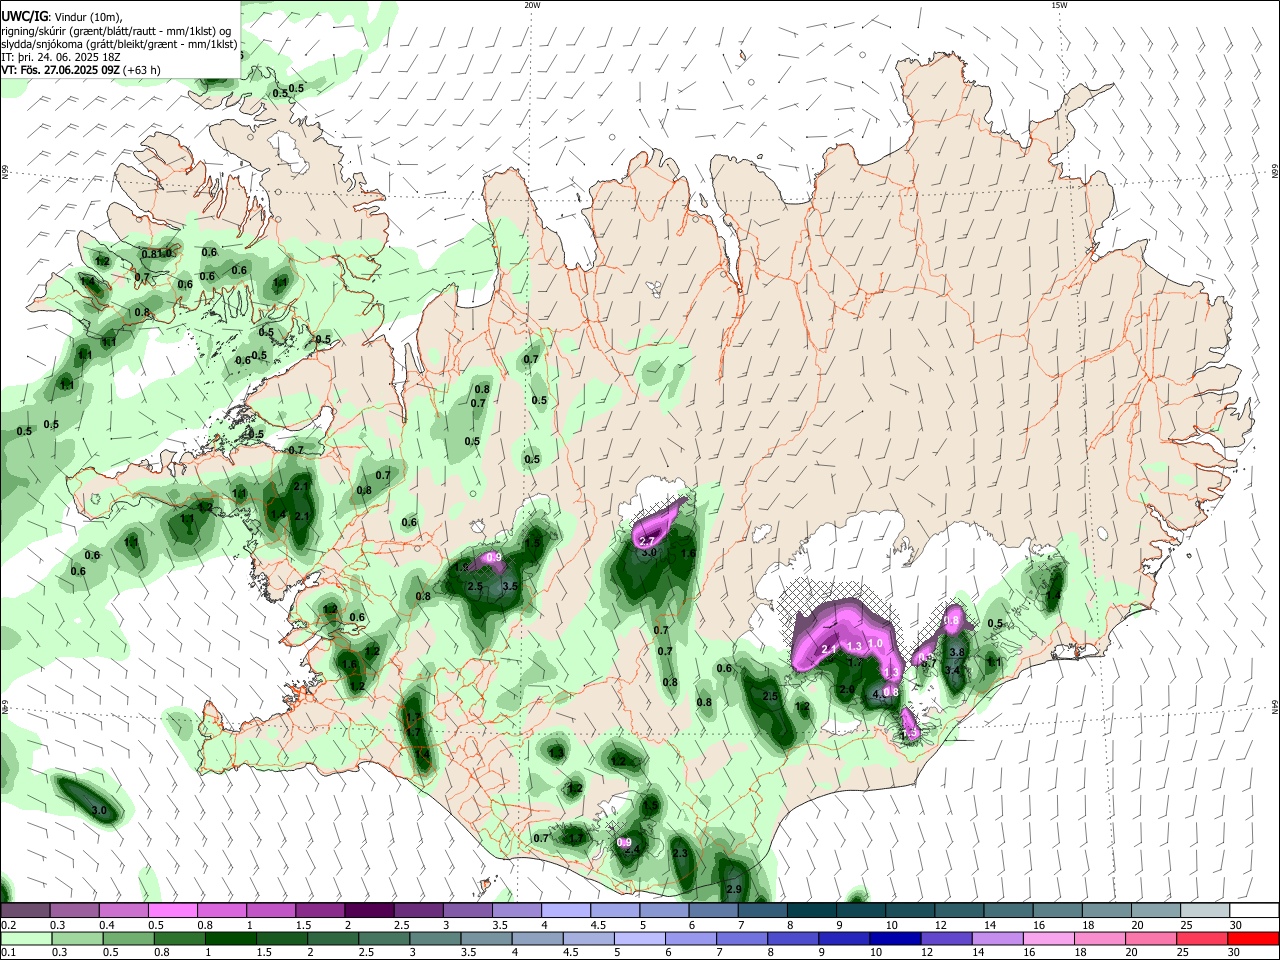Click the white 30 mm snow legend swatch
The image size is (1280, 960).
click(x=1254, y=910)
